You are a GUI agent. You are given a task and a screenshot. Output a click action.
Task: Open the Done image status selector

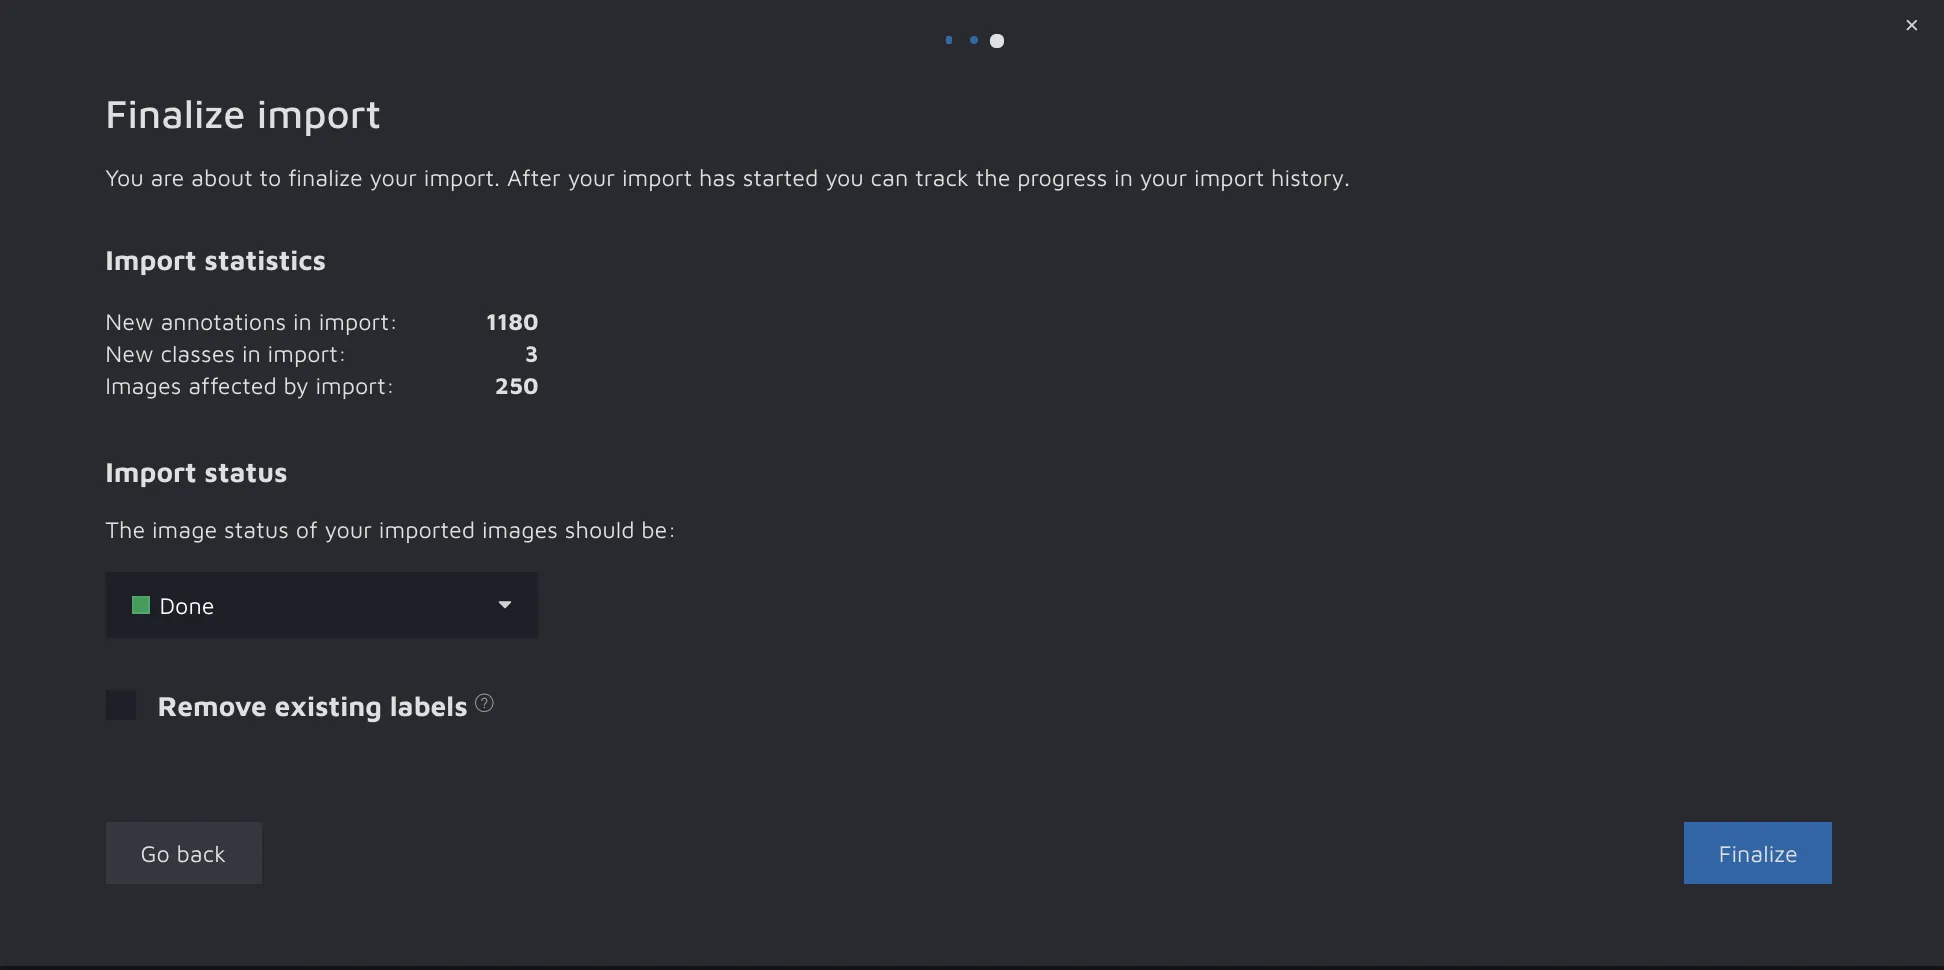tap(320, 605)
